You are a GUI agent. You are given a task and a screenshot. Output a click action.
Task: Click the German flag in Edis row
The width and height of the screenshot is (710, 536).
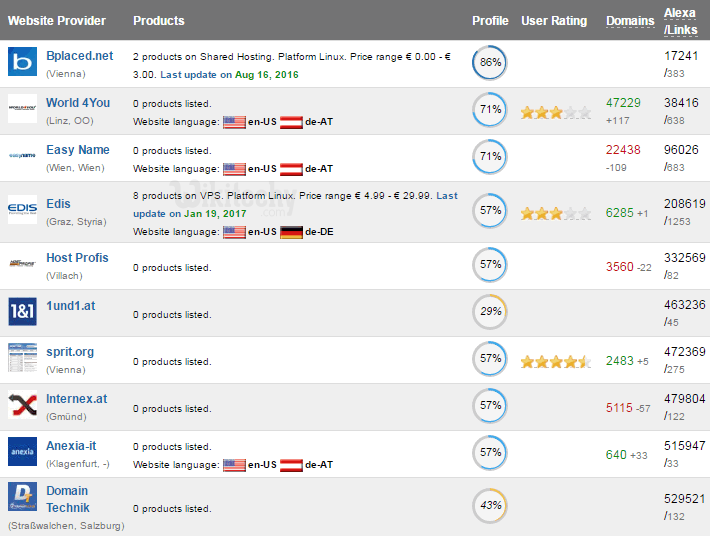pyautogui.click(x=291, y=232)
